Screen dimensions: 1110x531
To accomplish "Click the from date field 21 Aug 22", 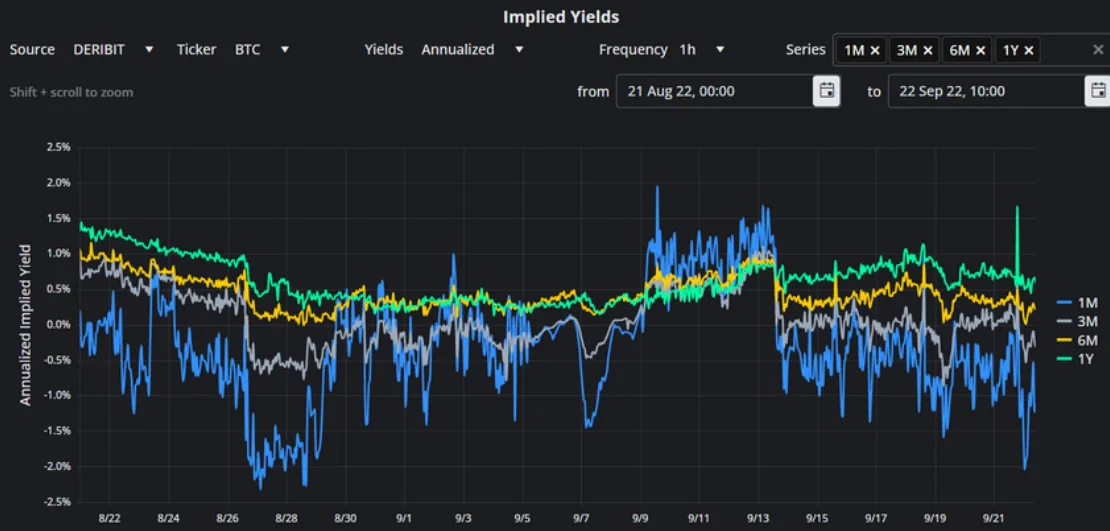I will click(x=714, y=91).
